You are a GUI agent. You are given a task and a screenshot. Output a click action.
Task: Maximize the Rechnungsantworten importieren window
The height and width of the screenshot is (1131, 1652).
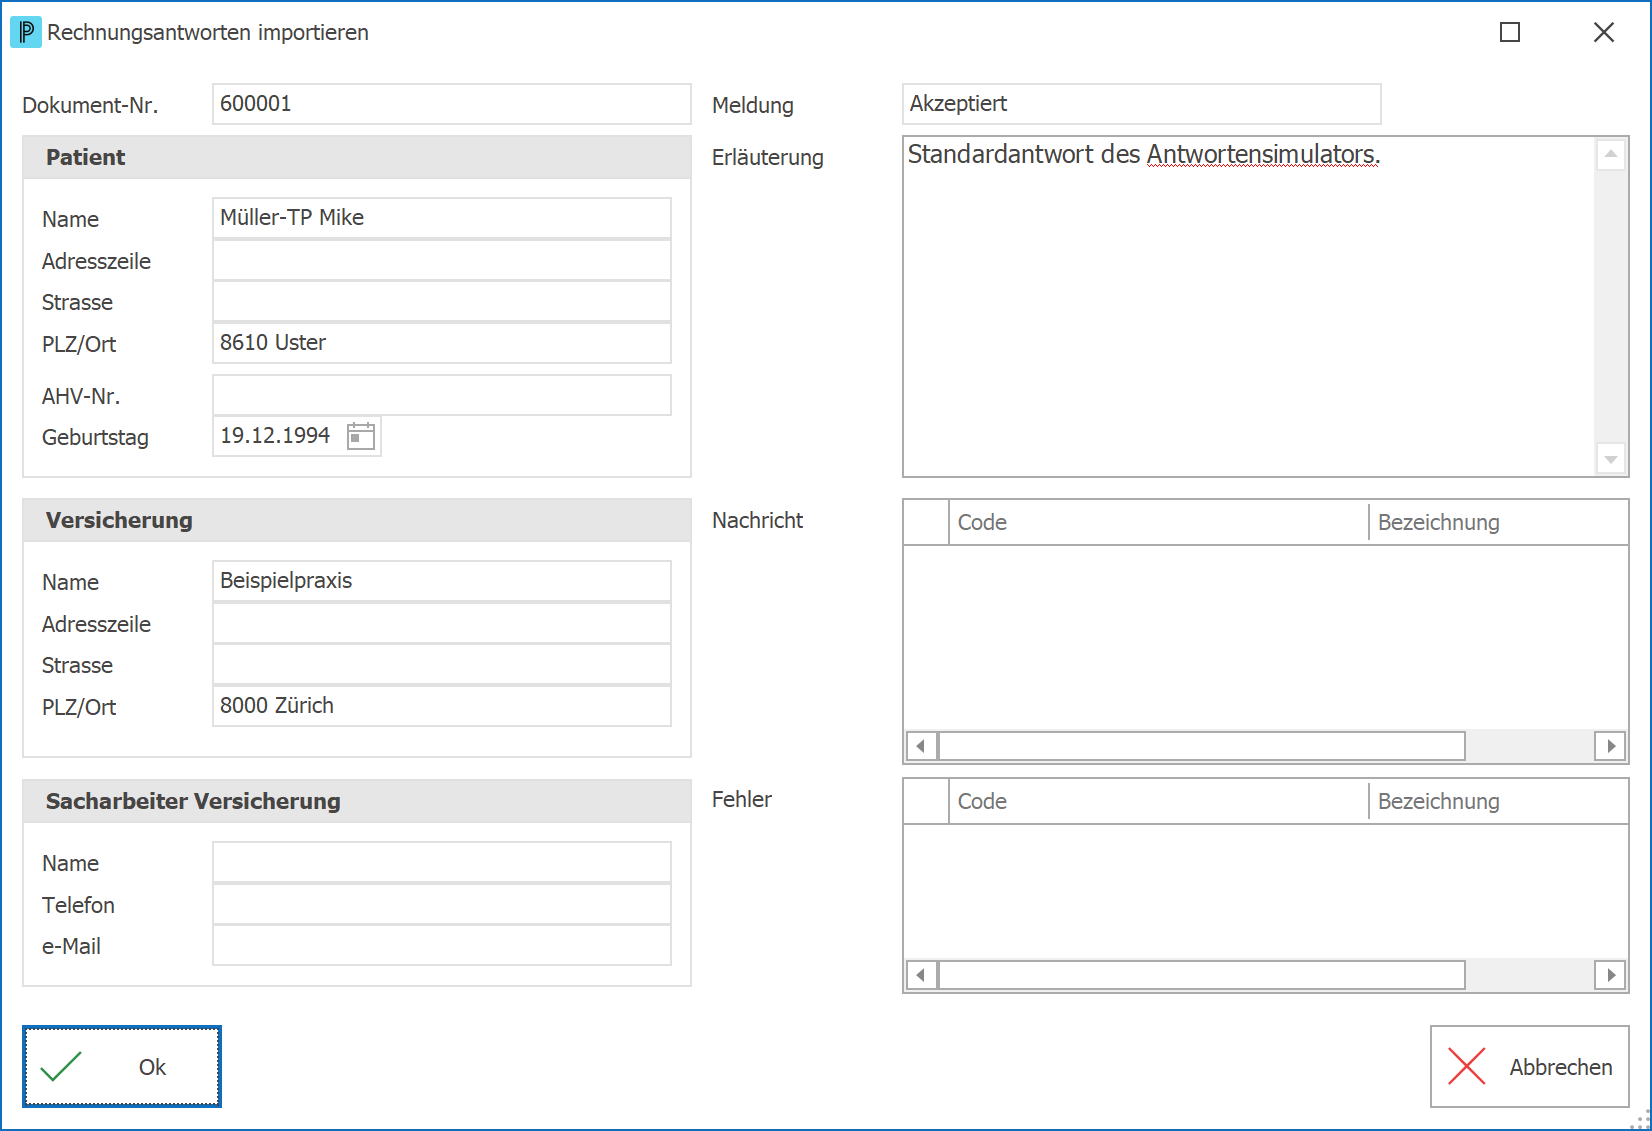(1510, 32)
